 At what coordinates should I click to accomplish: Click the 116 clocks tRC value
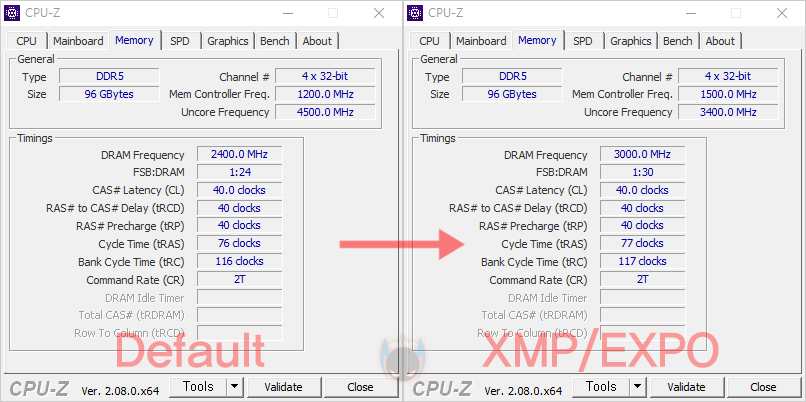[x=240, y=261]
